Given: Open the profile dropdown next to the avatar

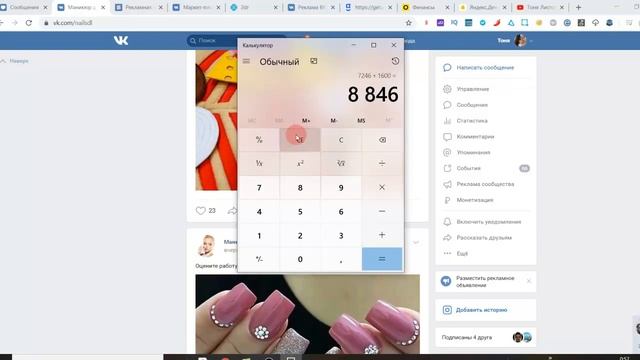Looking at the screenshot, I should (x=531, y=41).
